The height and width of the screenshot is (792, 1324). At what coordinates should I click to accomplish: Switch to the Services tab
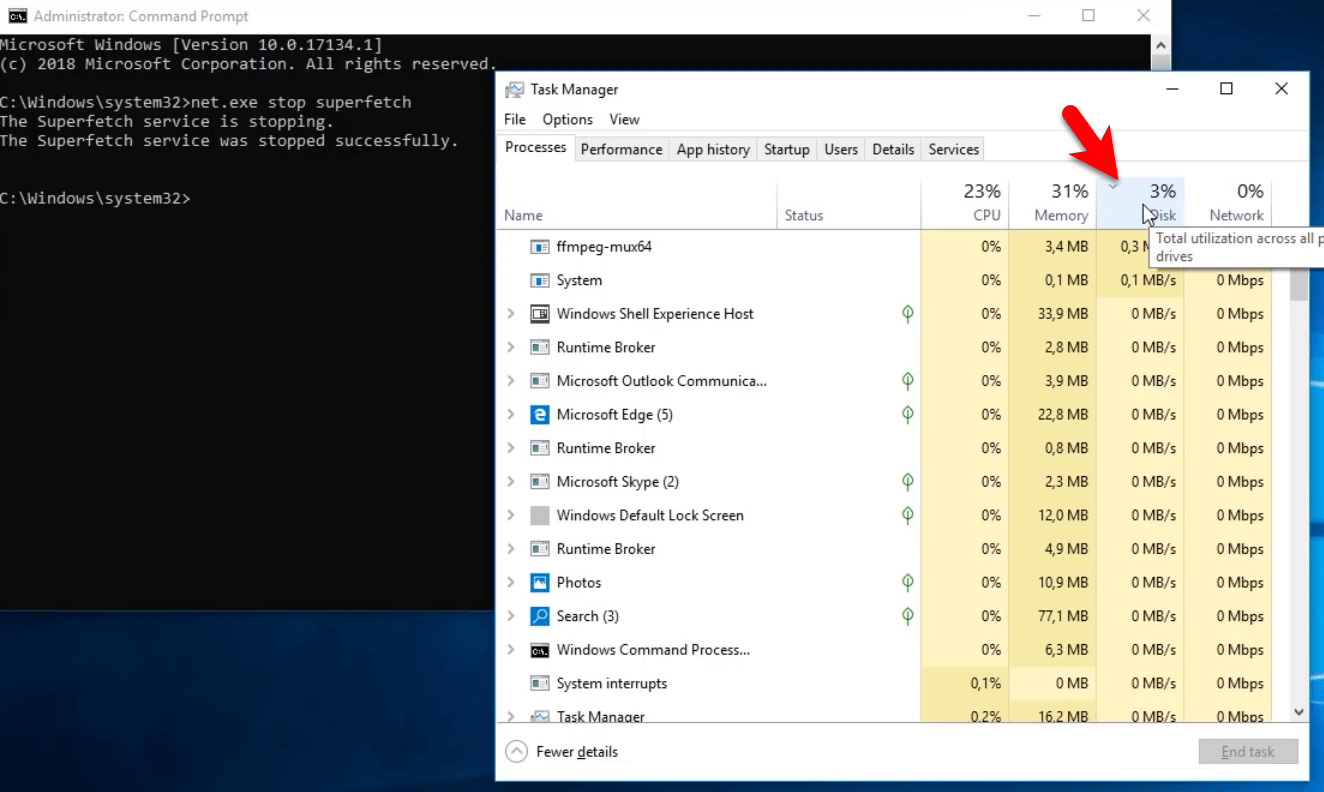(954, 149)
